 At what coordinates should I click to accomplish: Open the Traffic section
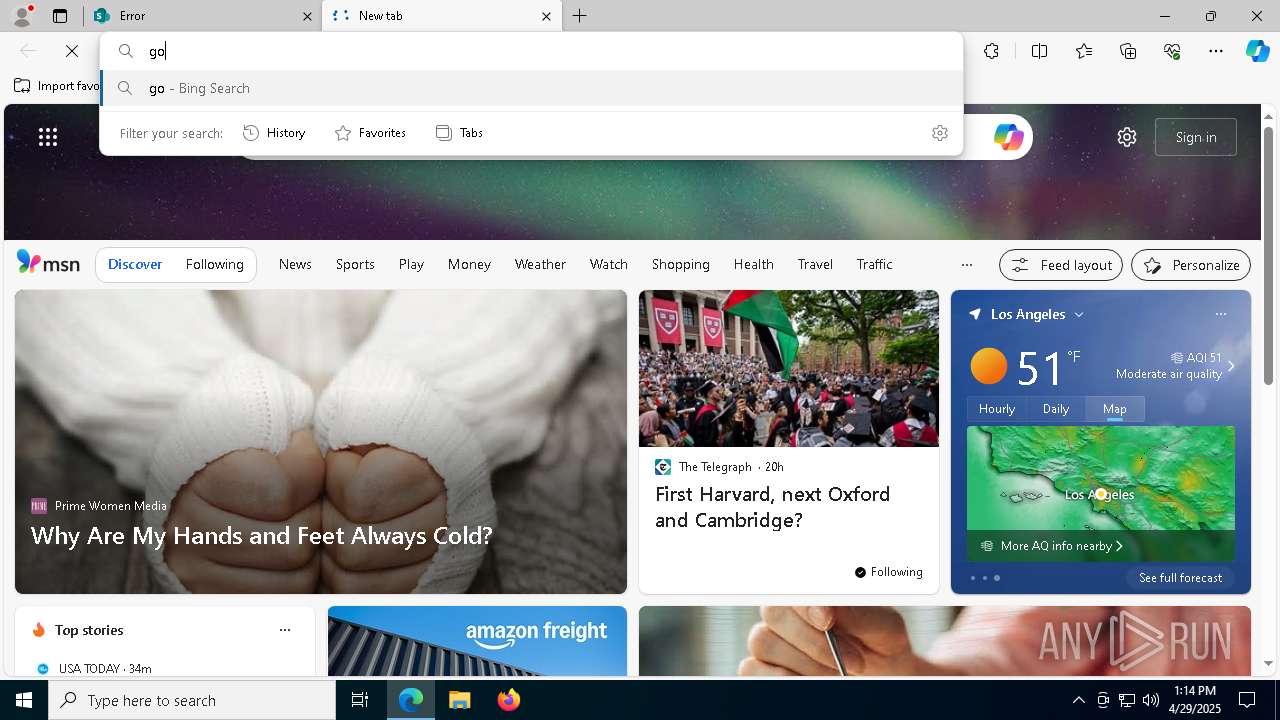[x=874, y=264]
